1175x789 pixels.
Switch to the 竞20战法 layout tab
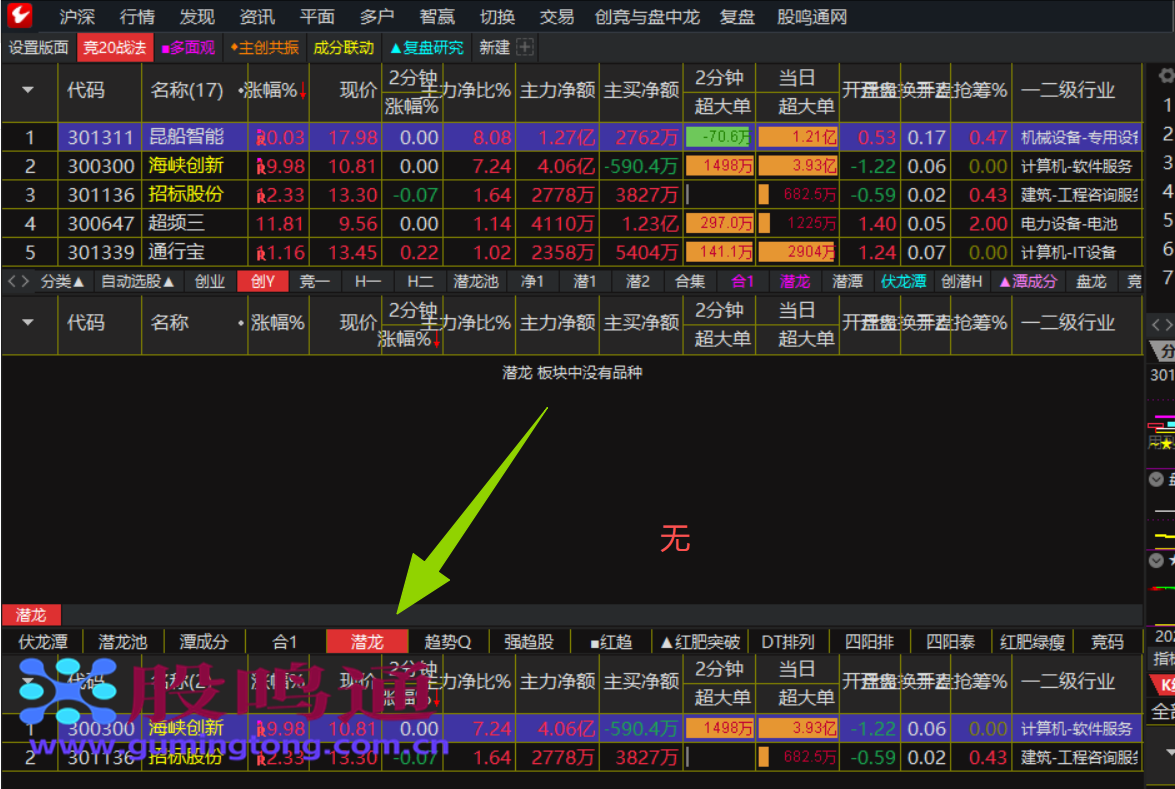pyautogui.click(x=115, y=47)
